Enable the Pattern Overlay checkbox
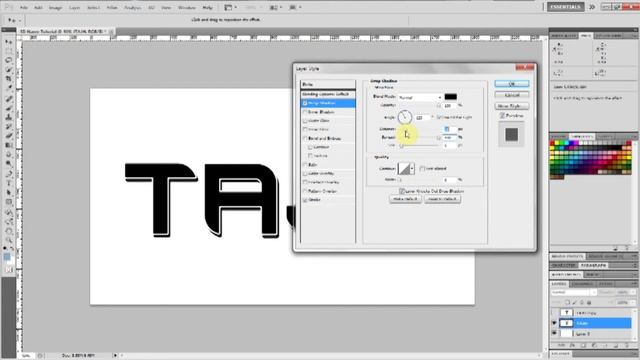Screen dimensions: 640x360 [305, 191]
